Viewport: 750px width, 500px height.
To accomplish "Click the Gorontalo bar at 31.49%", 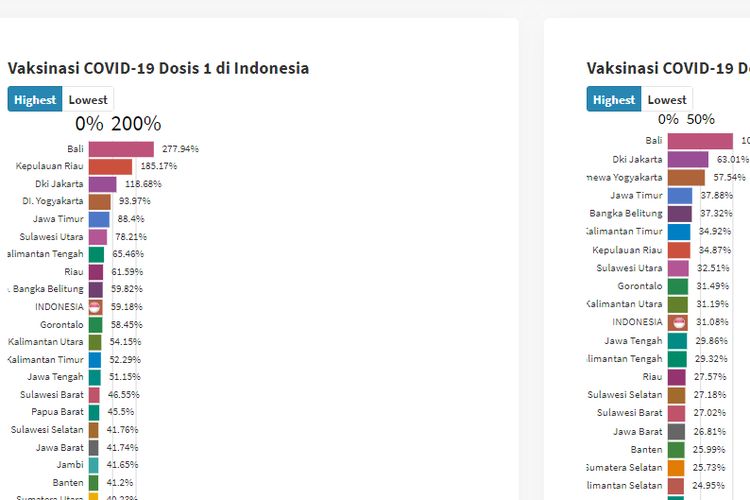I will [x=677, y=286].
